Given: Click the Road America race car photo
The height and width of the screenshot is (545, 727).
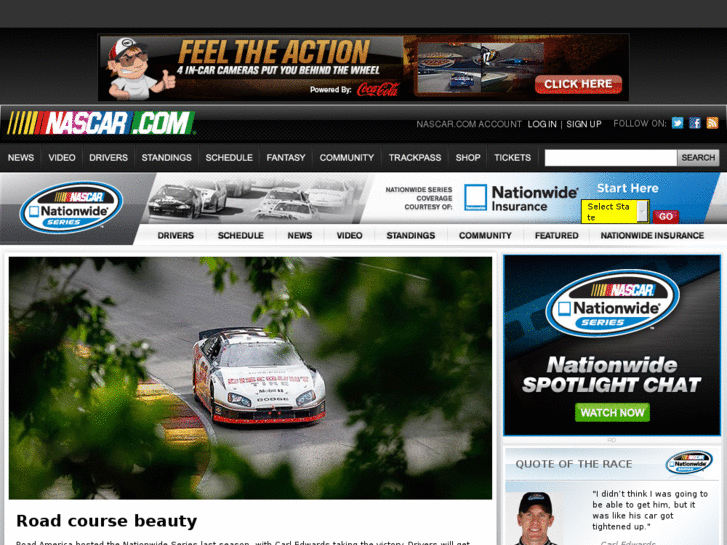Looking at the screenshot, I should click(250, 378).
